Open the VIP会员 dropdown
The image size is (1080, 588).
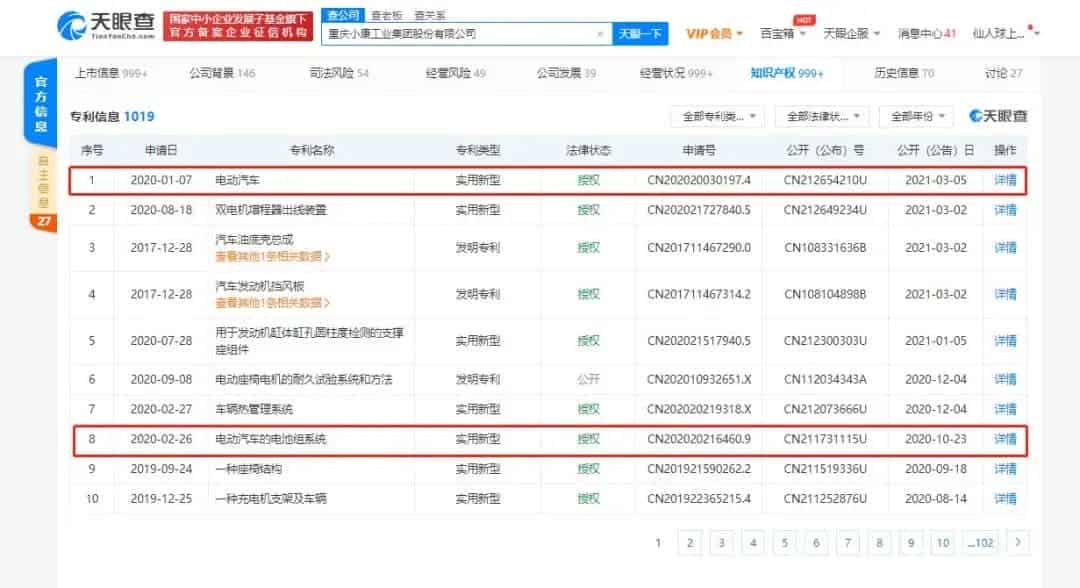coord(714,34)
